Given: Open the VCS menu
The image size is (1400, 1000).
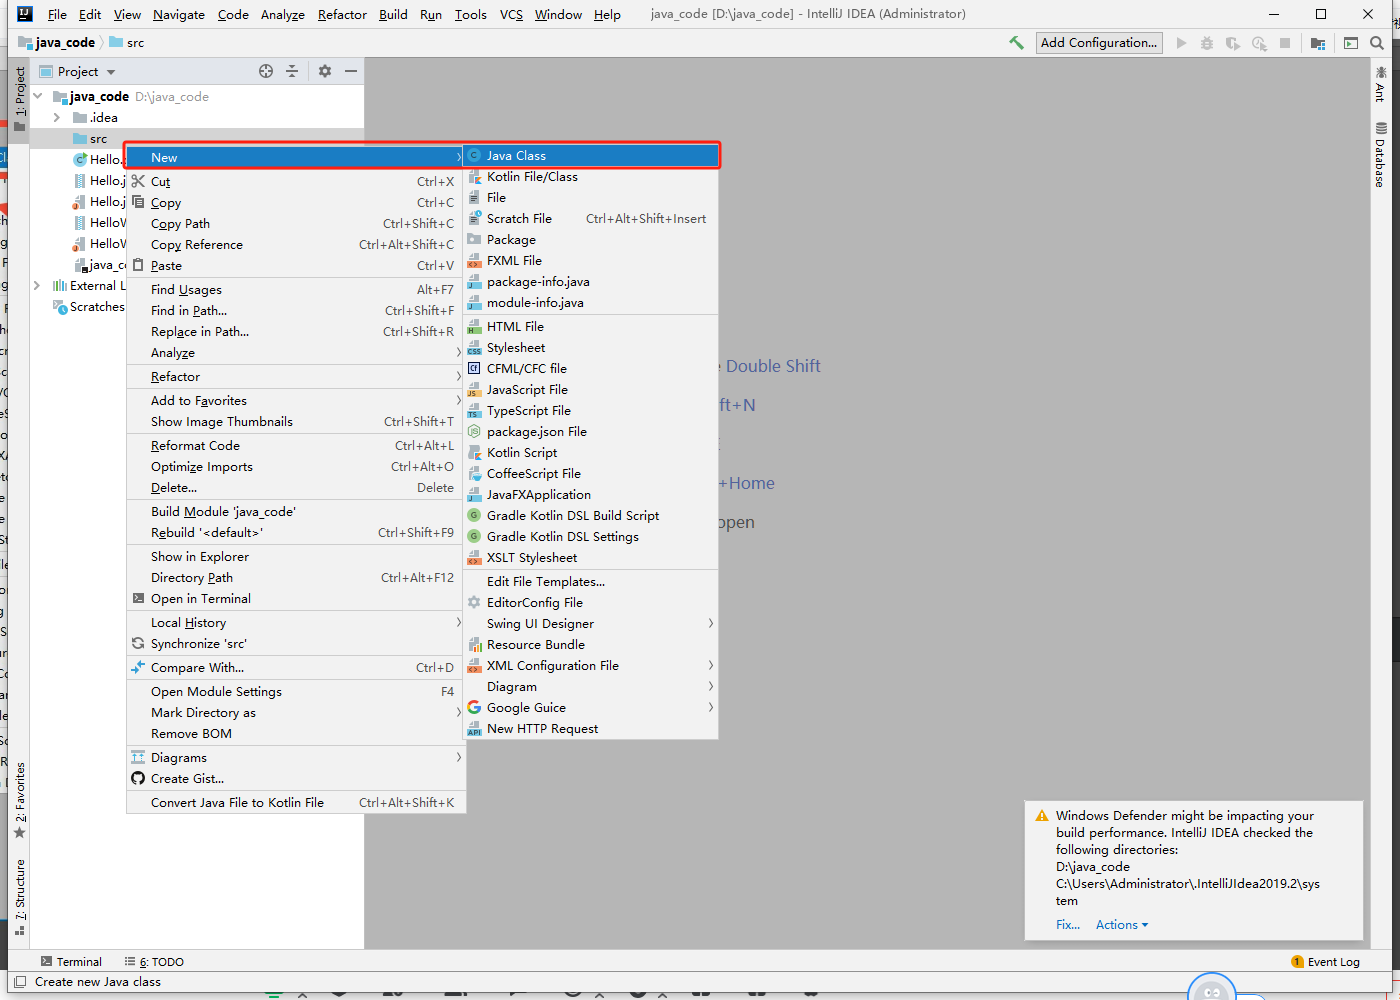Looking at the screenshot, I should click(511, 14).
